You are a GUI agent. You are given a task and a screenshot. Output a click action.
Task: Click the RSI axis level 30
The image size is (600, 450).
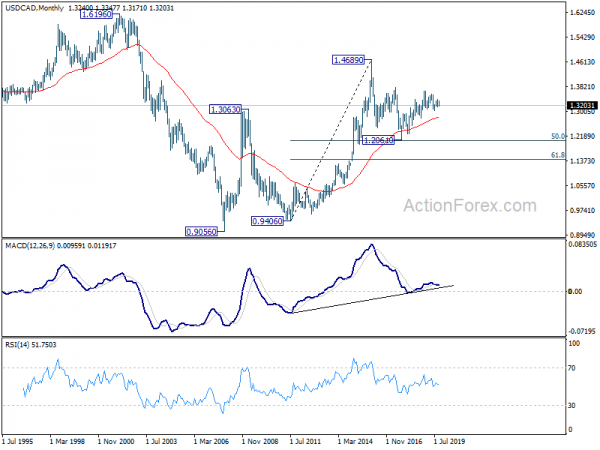coord(572,405)
